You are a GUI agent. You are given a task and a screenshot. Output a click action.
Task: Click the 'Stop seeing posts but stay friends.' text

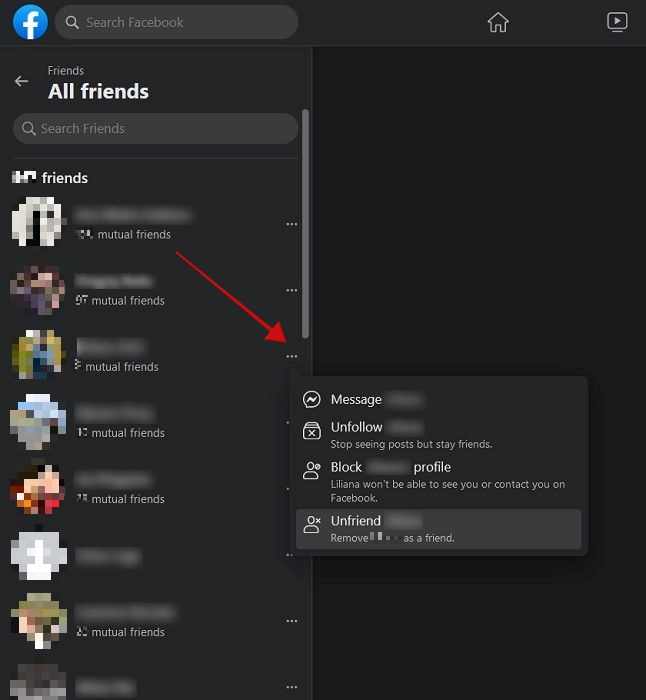click(x=411, y=444)
